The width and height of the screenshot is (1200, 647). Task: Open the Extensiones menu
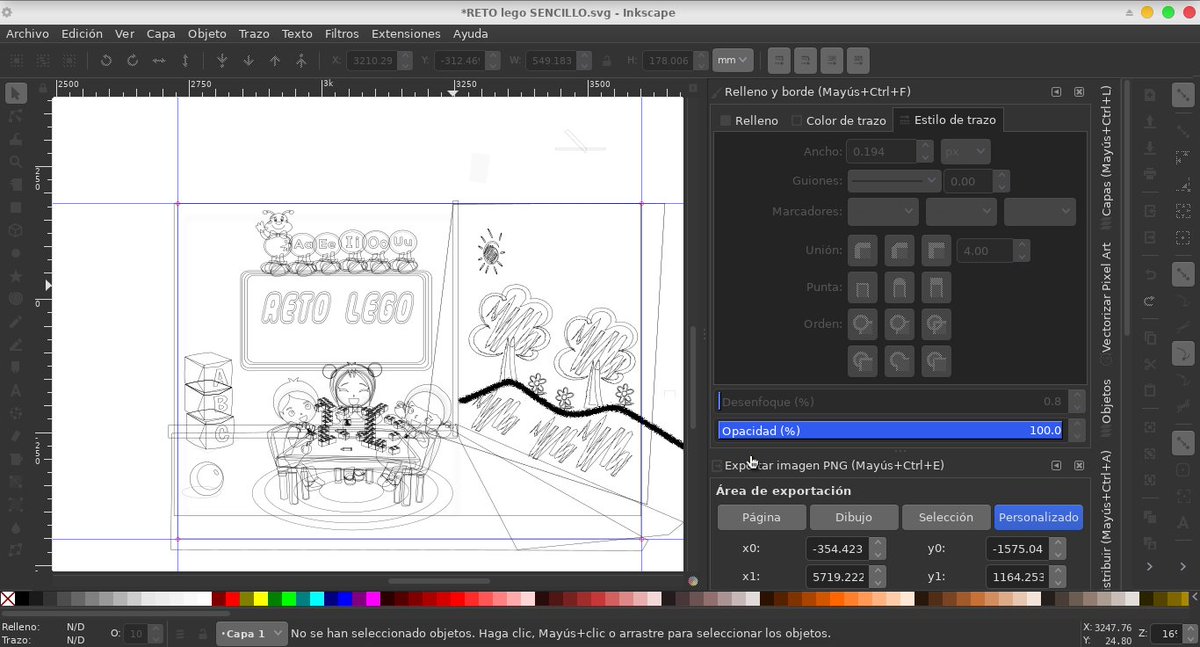pos(406,33)
